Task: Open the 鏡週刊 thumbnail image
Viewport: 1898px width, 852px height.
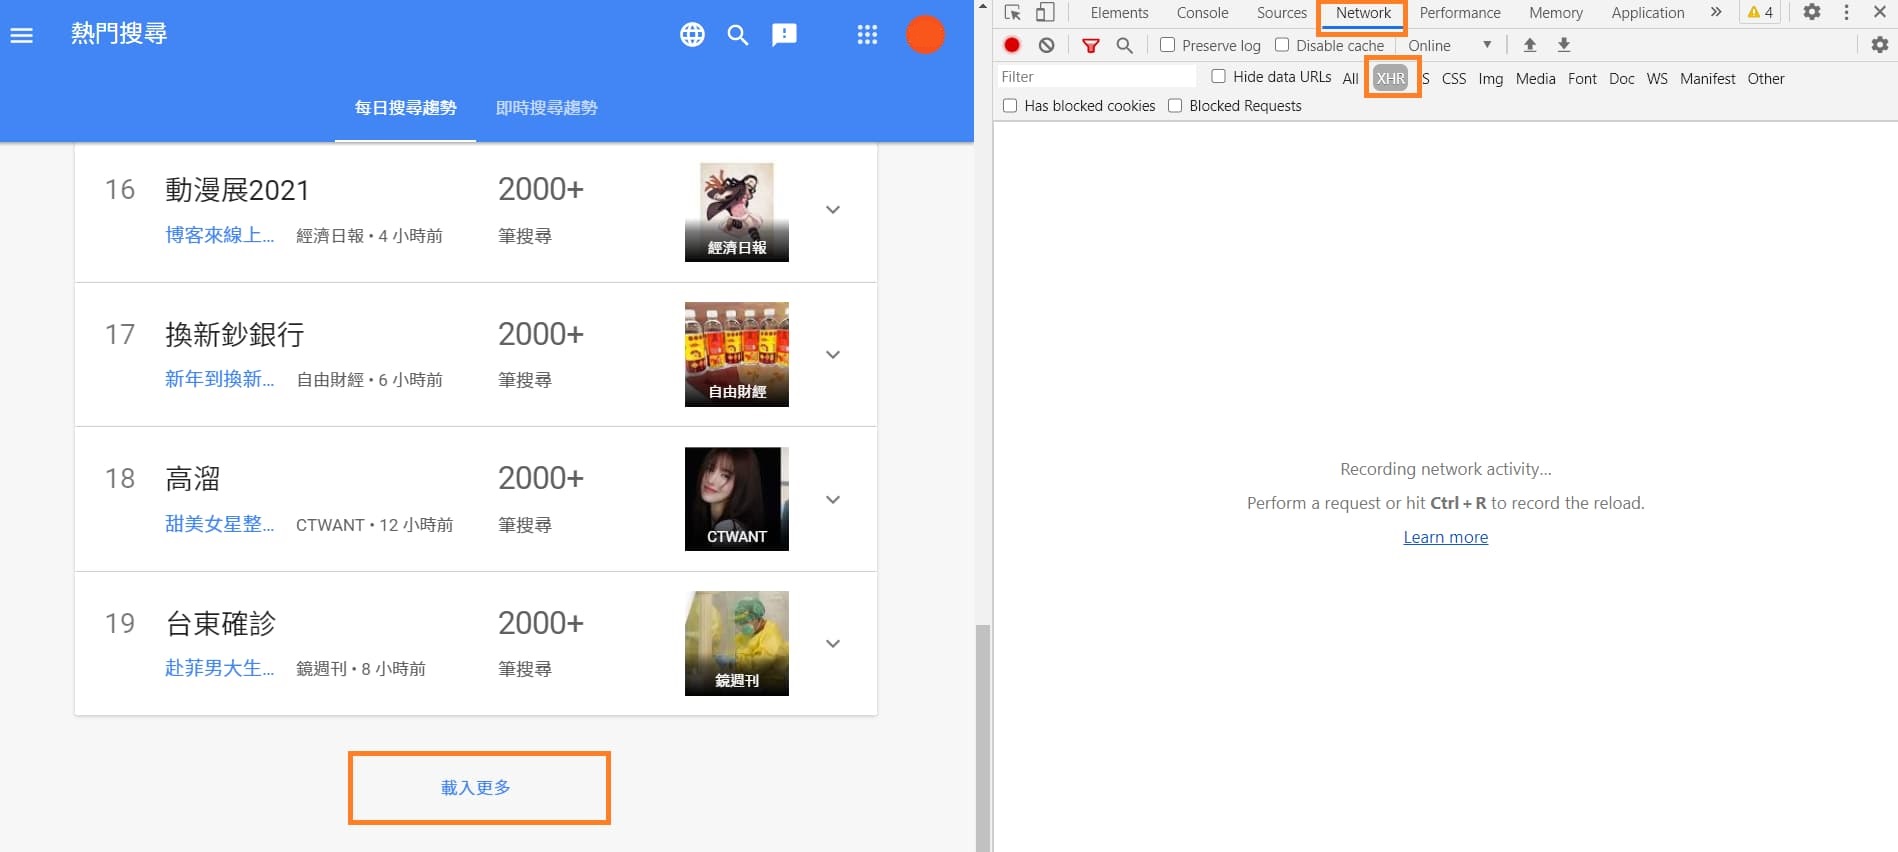Action: (x=737, y=643)
